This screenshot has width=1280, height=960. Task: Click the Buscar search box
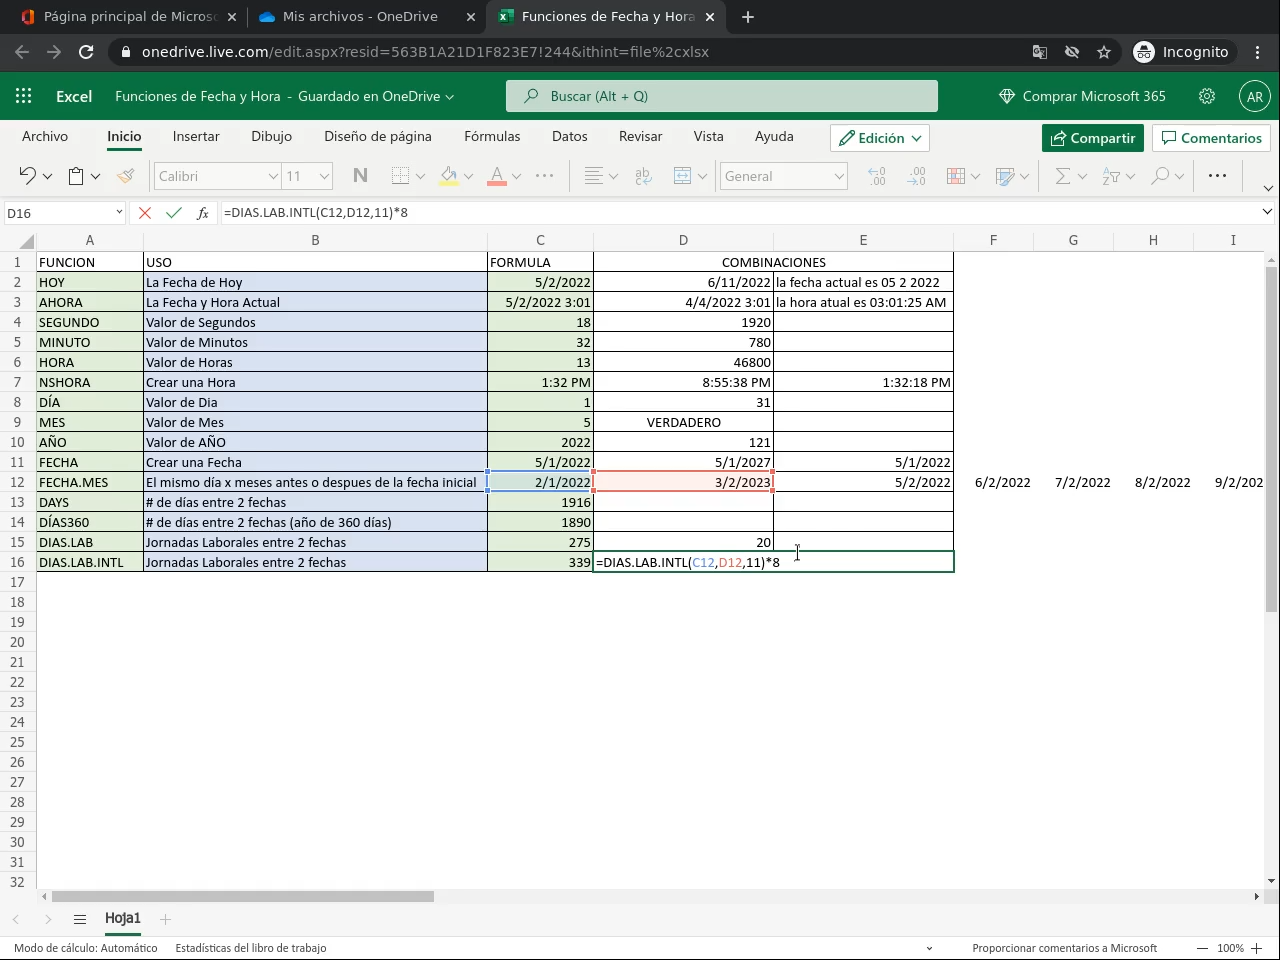click(722, 96)
